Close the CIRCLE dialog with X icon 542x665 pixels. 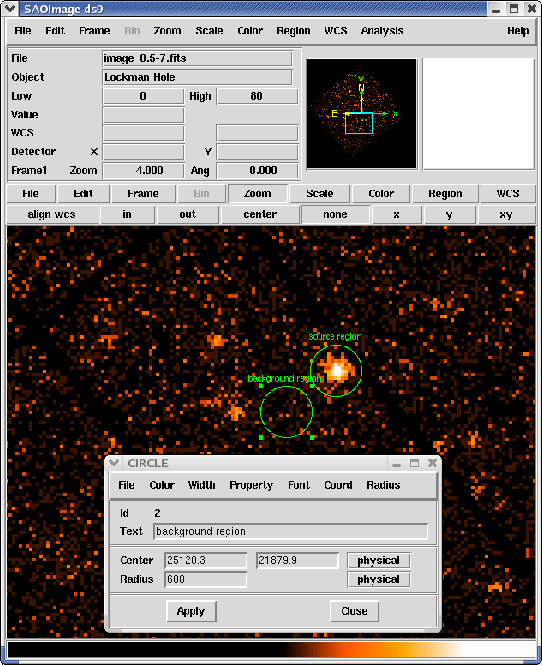point(432,463)
